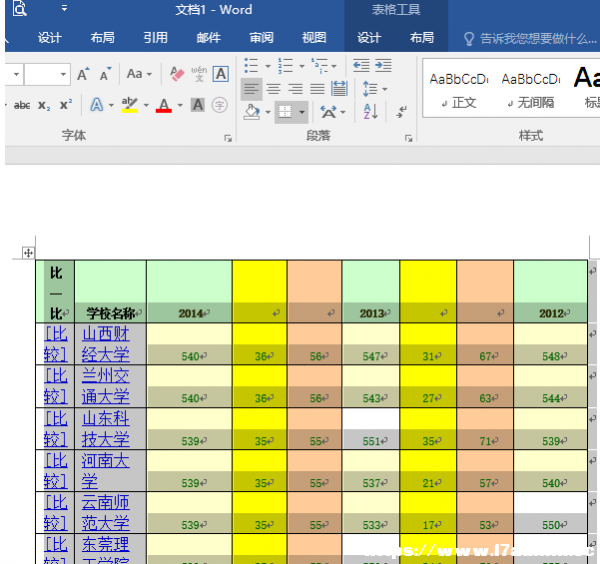Open the 视图 tab
Viewport: 600px width, 564px height.
314,37
